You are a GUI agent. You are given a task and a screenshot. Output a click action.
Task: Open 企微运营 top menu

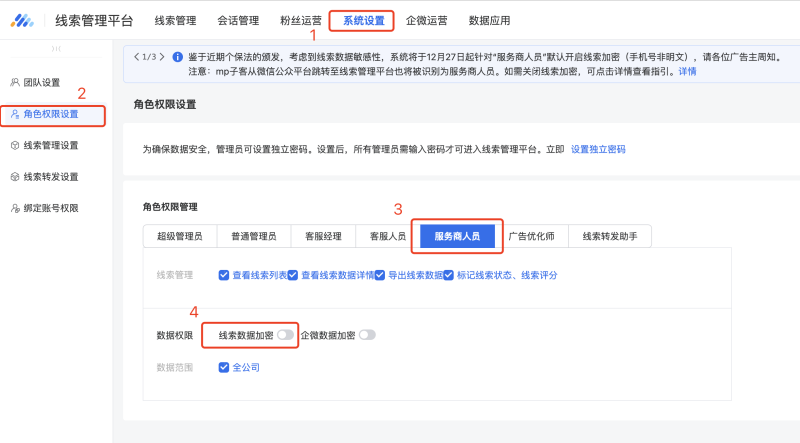click(x=427, y=21)
